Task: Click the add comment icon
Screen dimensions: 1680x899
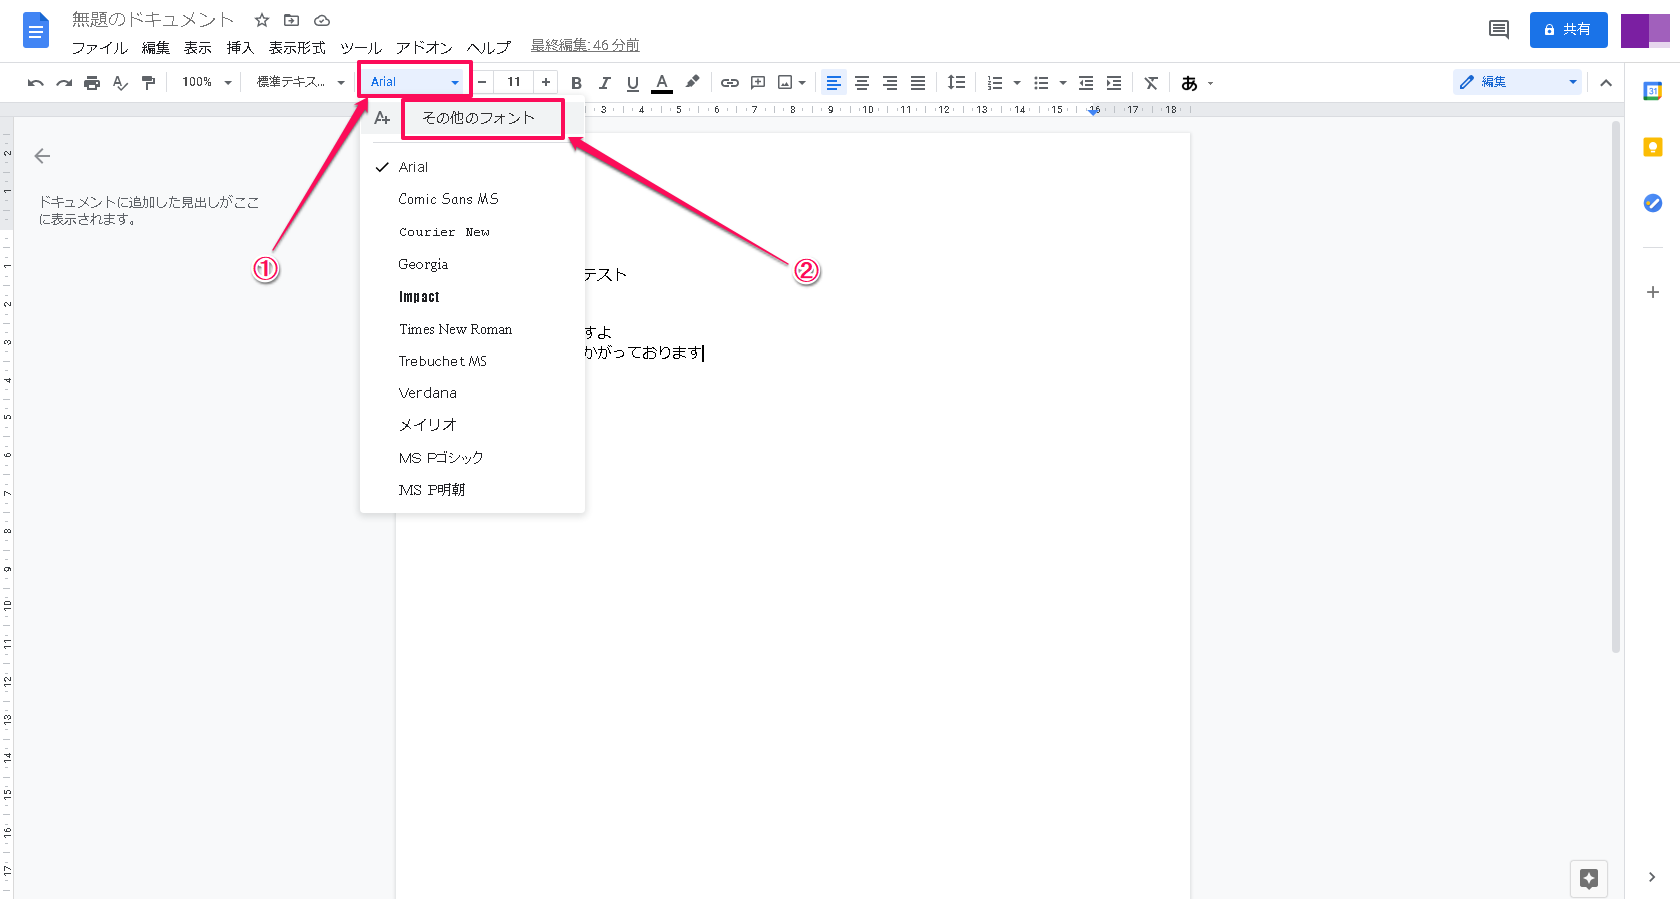Action: point(758,83)
